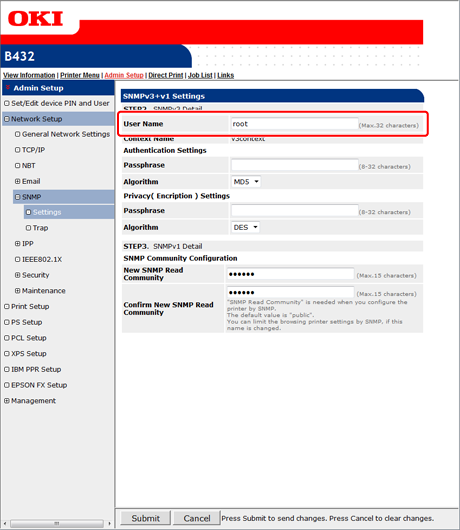Click the Admin Setup header arrow icon
The height and width of the screenshot is (530, 460).
[x=8, y=88]
